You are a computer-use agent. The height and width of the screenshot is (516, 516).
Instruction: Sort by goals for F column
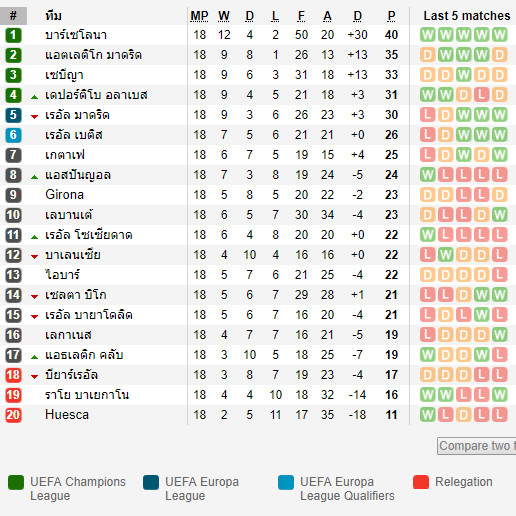click(x=301, y=16)
